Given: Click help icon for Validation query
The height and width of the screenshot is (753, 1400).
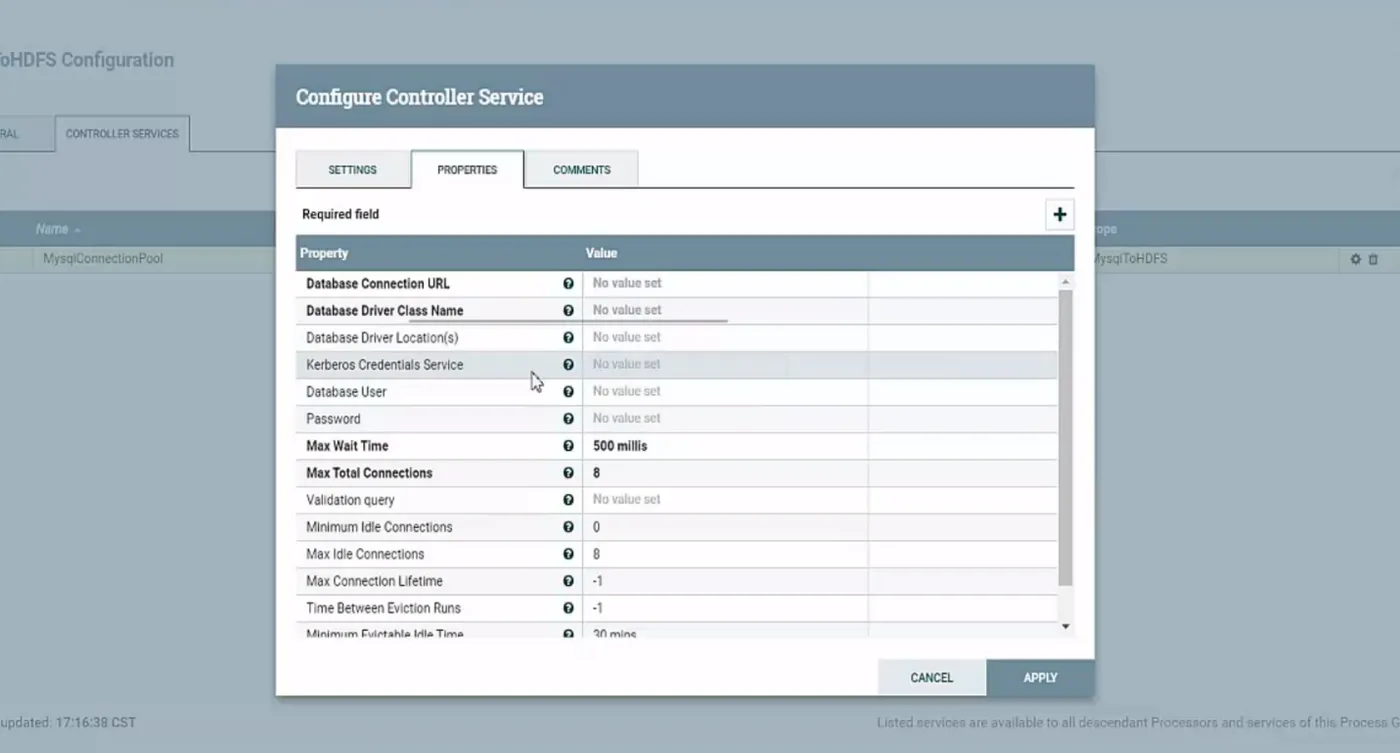Looking at the screenshot, I should point(568,500).
